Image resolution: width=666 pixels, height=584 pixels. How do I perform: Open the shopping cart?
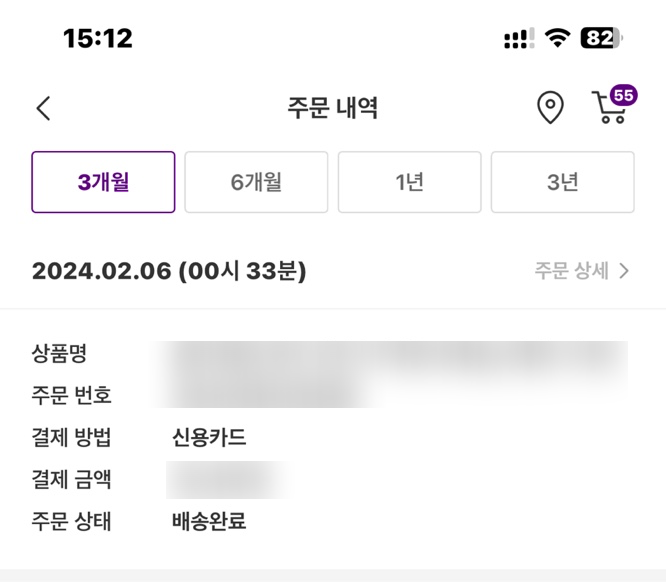(608, 108)
